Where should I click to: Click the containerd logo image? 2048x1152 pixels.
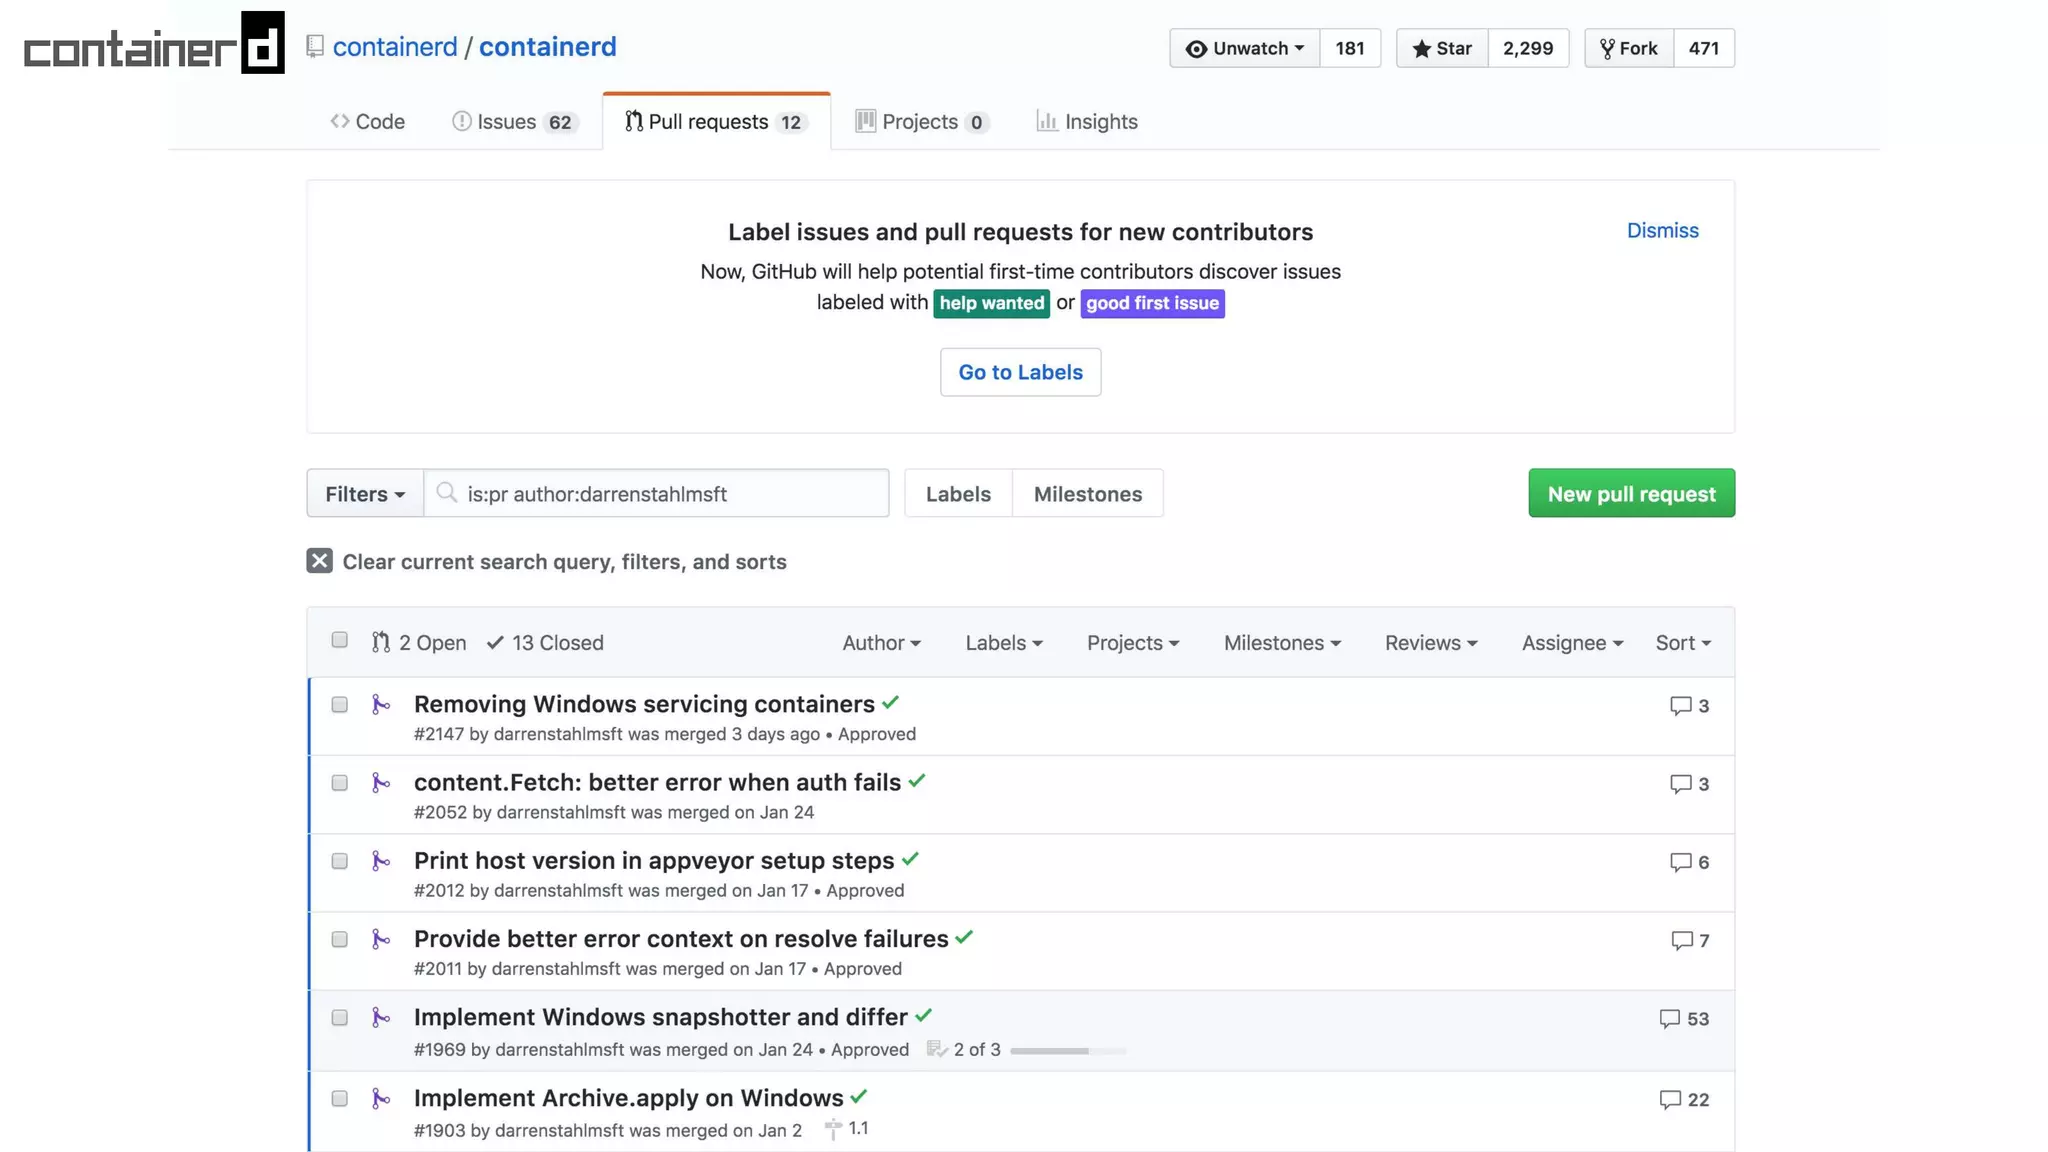click(154, 43)
